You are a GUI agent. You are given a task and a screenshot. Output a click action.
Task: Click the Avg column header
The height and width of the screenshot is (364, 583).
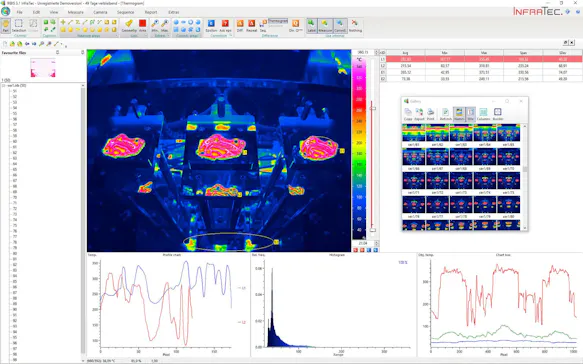pyautogui.click(x=406, y=53)
